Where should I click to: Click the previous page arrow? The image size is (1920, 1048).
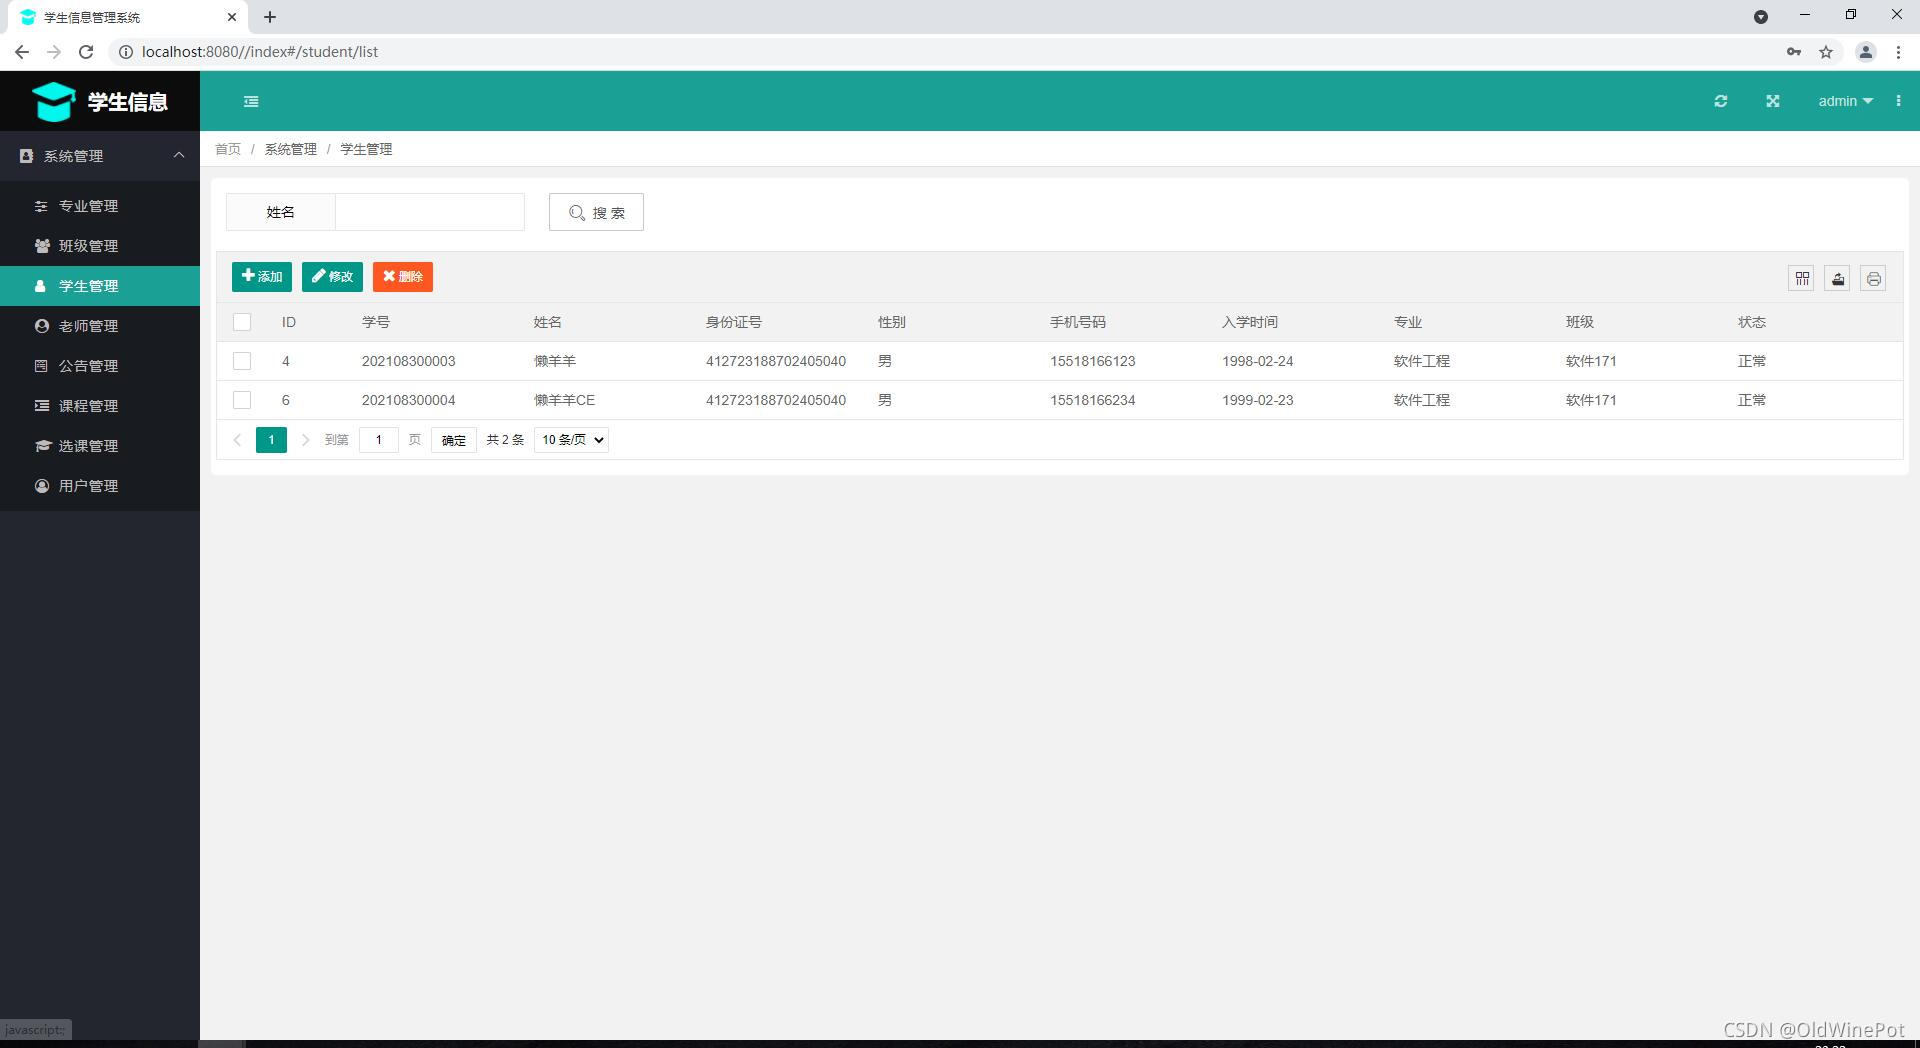tap(237, 440)
